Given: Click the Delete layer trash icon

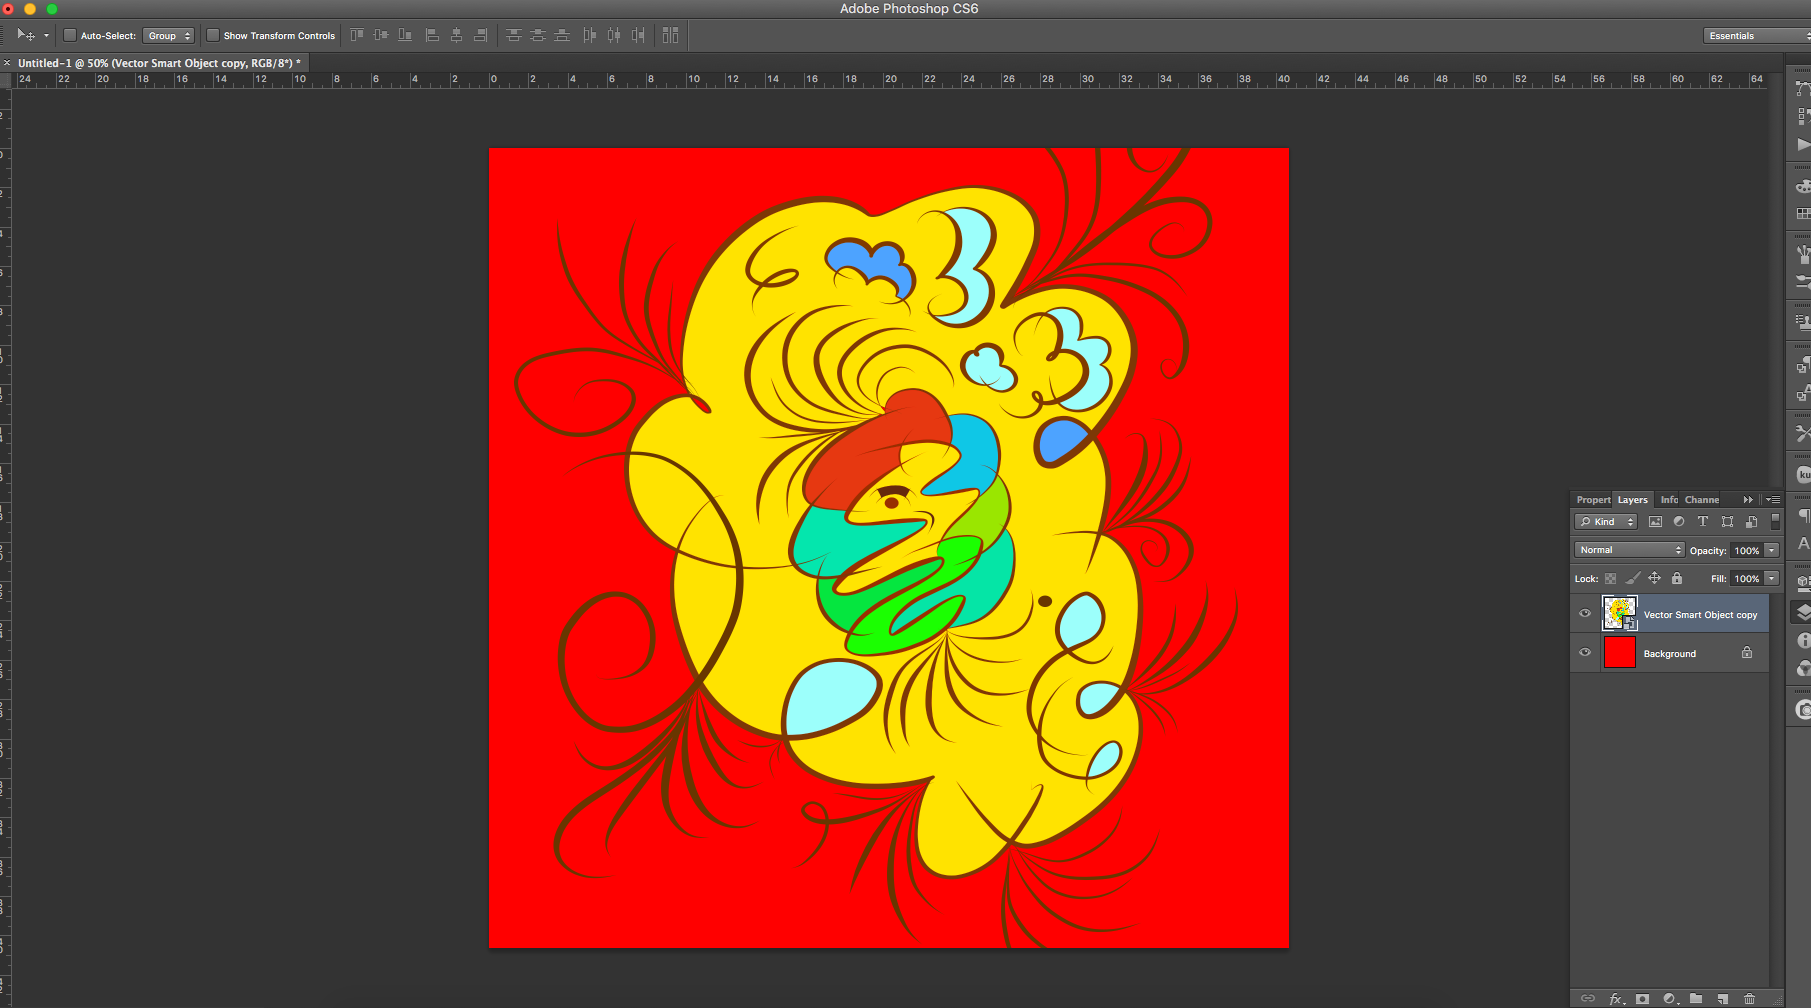Looking at the screenshot, I should pos(1749,998).
